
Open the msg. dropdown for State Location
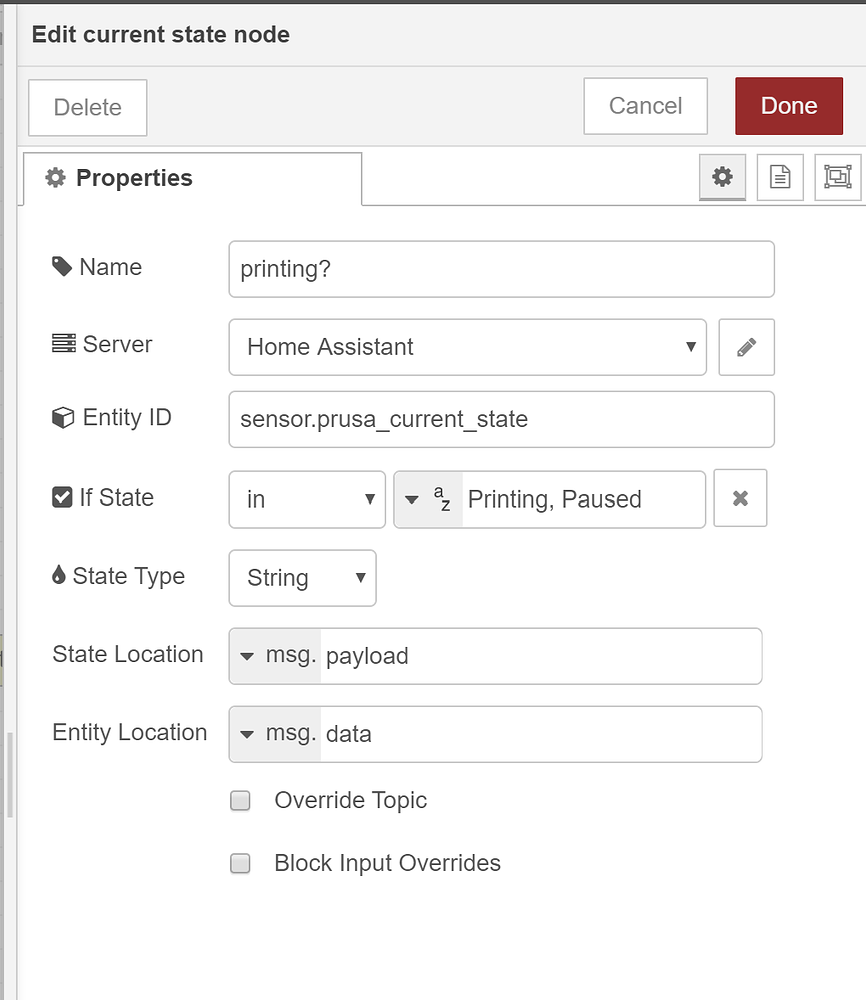[x=275, y=656]
